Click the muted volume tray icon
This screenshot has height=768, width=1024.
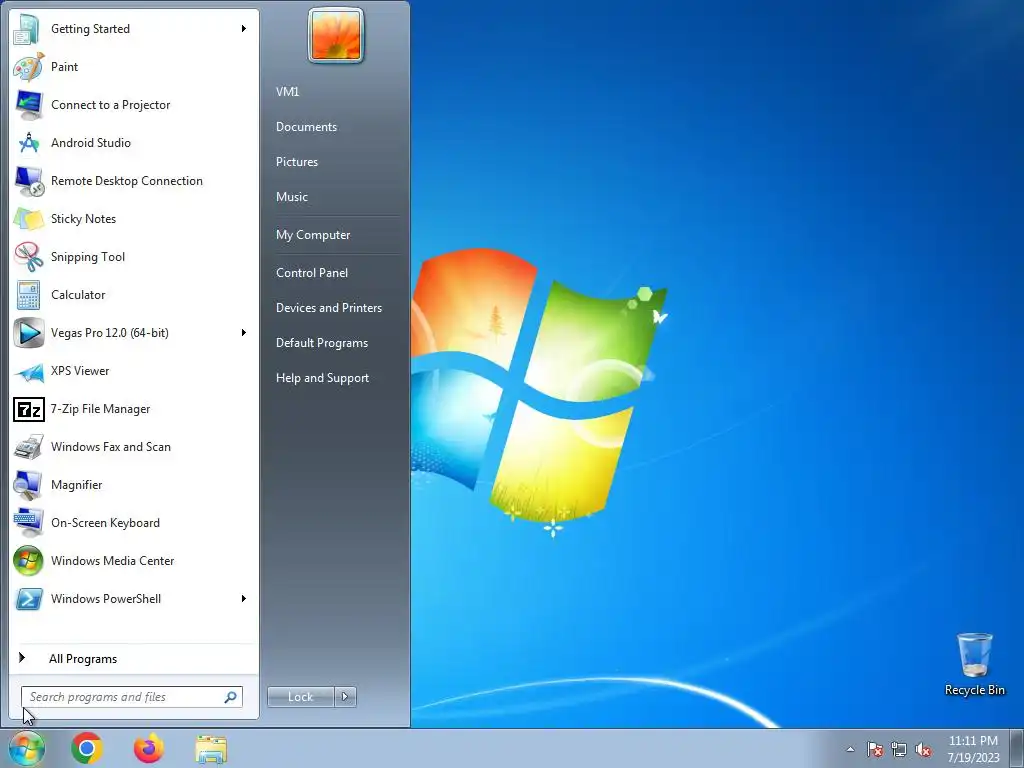[x=923, y=749]
